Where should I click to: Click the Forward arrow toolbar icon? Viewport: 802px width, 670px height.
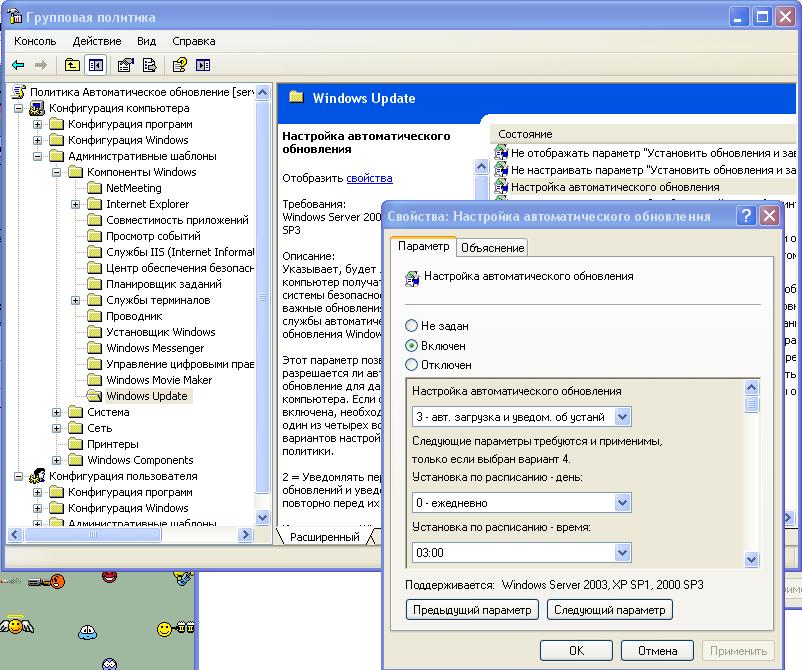point(41,65)
